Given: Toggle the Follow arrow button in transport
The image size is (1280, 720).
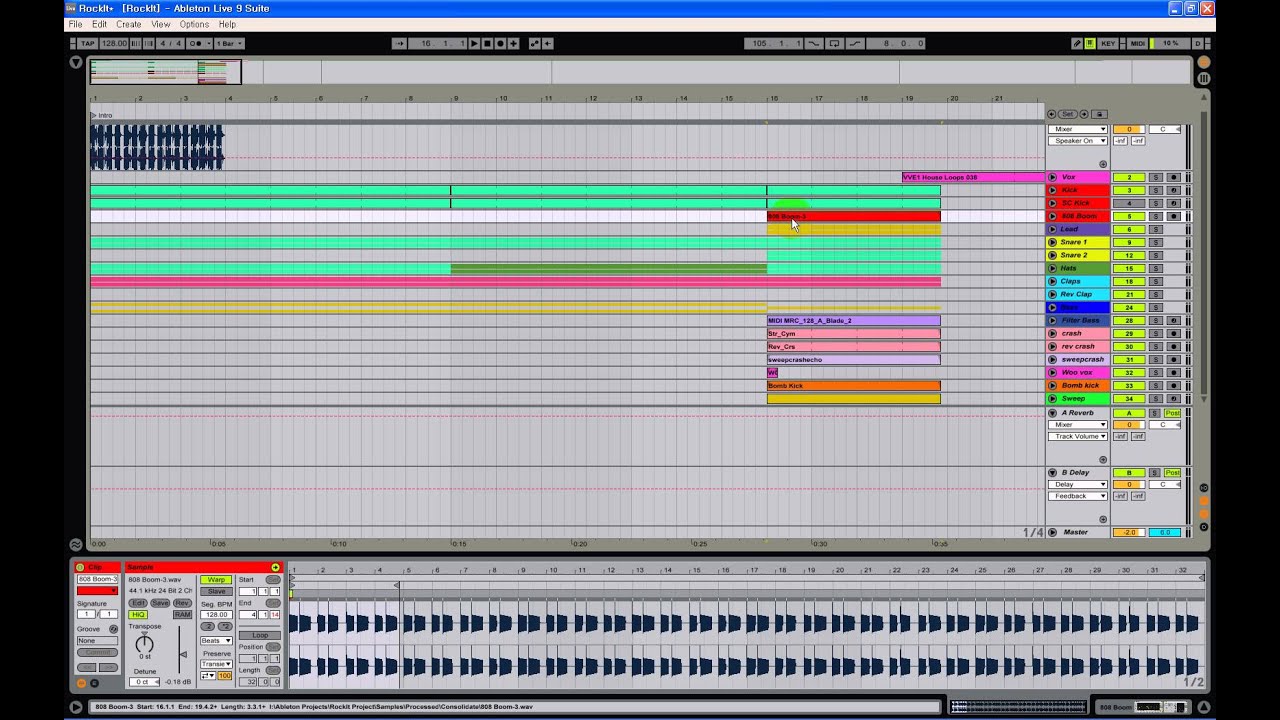Looking at the screenshot, I should click(399, 43).
